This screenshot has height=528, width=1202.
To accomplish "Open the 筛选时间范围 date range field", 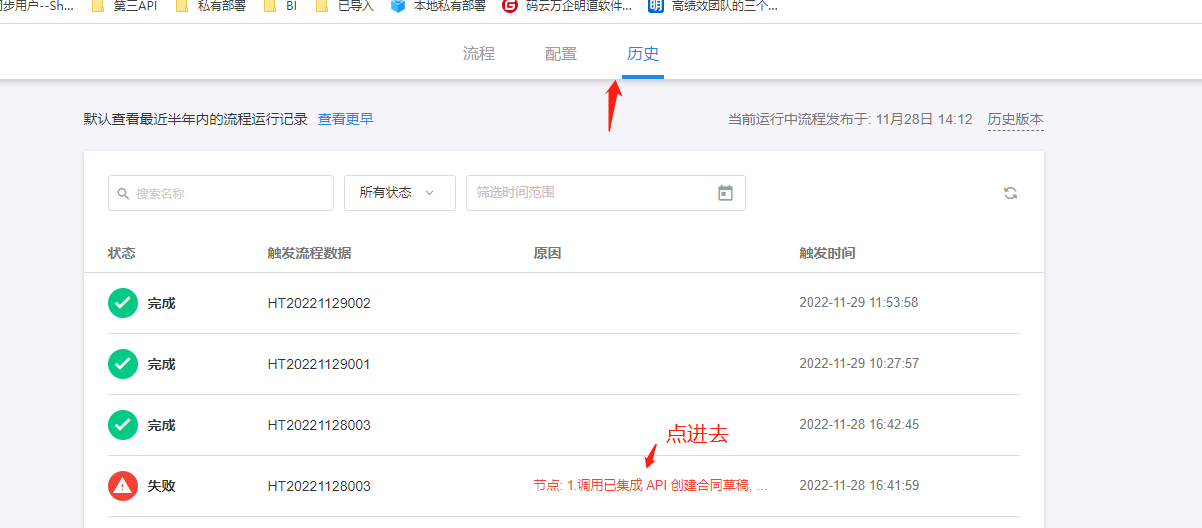I will pos(606,193).
